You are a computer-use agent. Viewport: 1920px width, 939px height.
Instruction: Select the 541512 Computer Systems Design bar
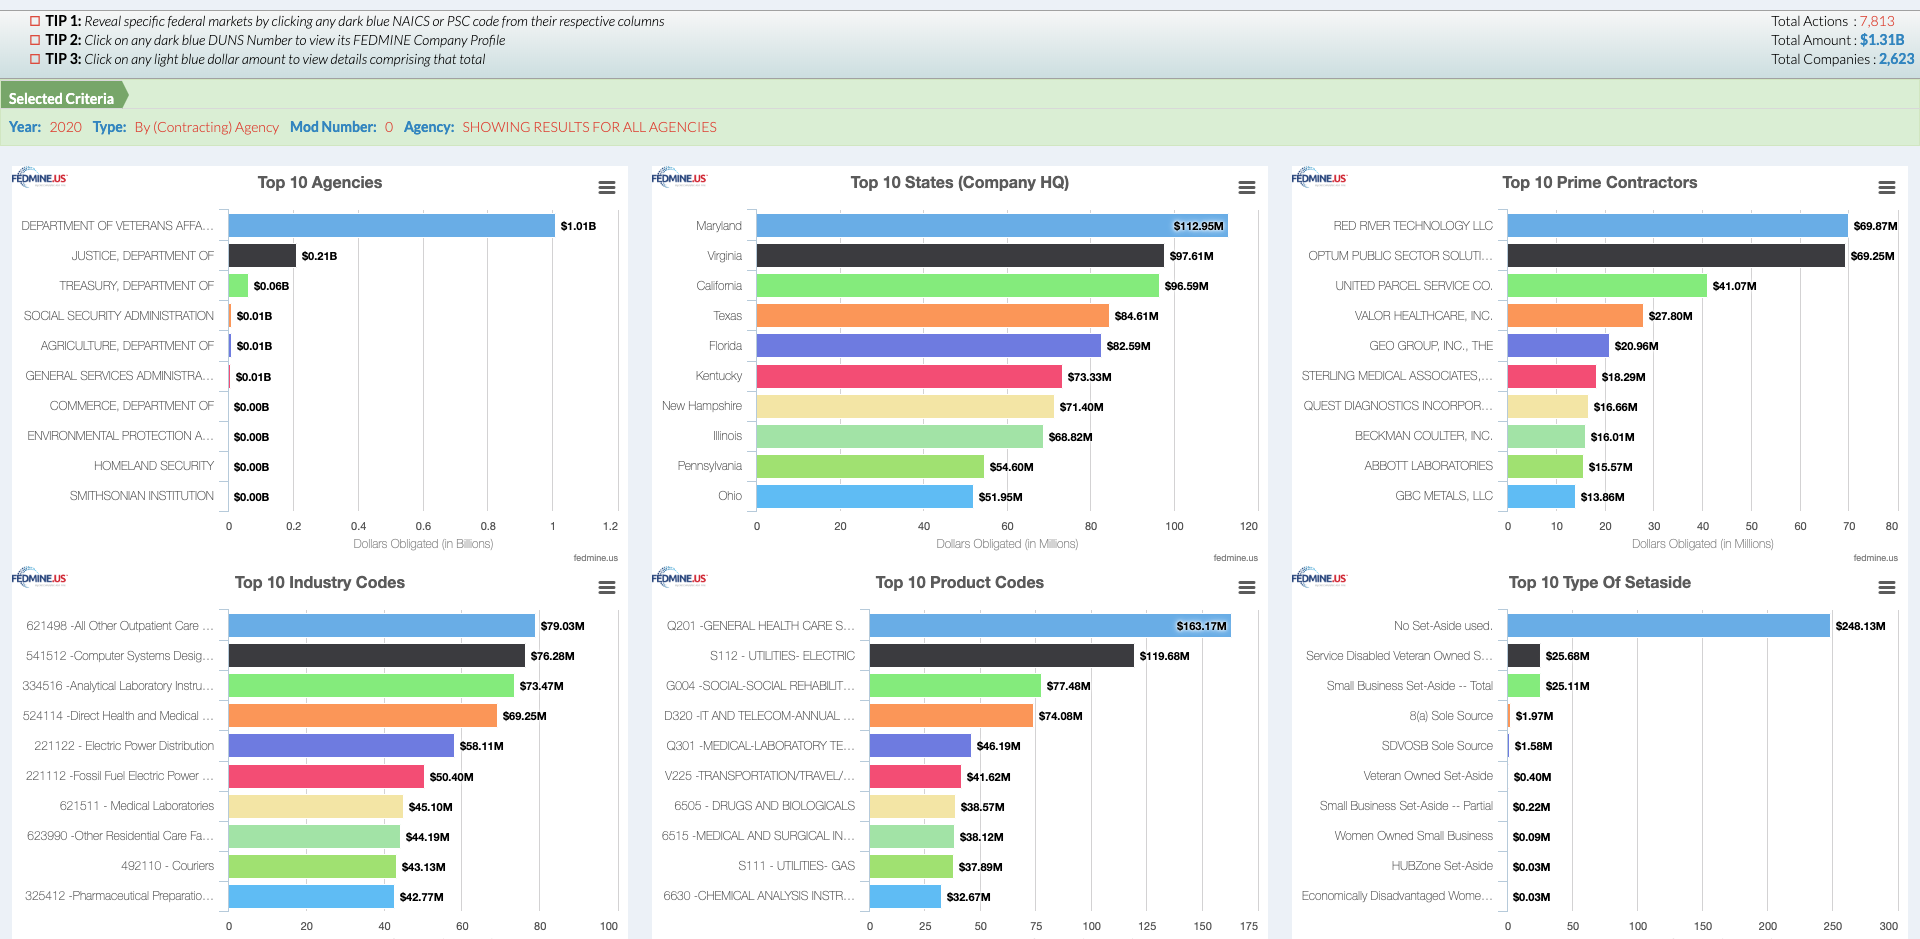click(x=377, y=656)
